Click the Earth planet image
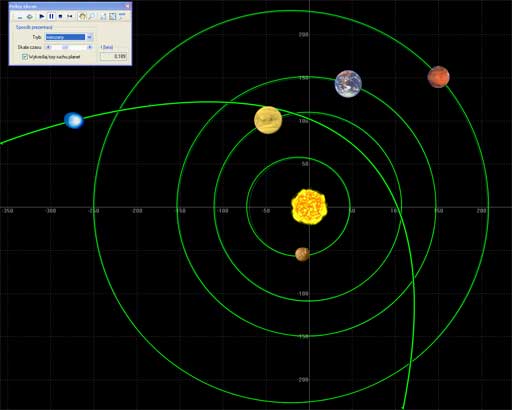This screenshot has height=410, width=512. click(348, 84)
